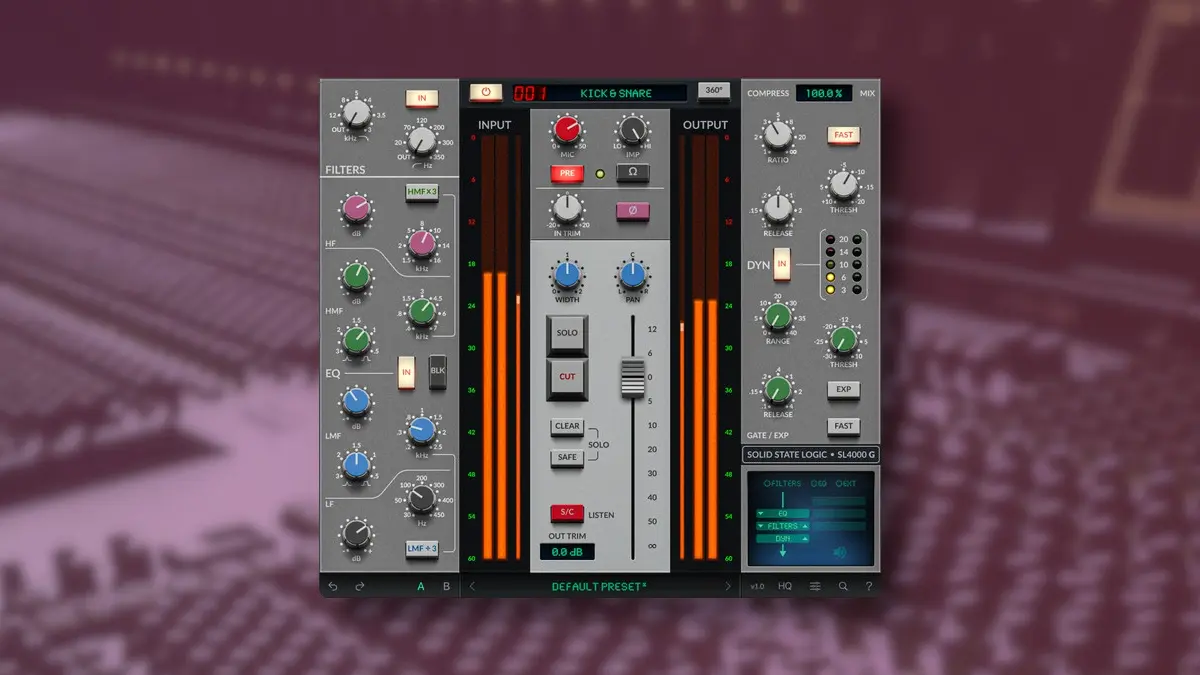Open the preset management sliders icon
The height and width of the screenshot is (675, 1200).
click(x=815, y=586)
